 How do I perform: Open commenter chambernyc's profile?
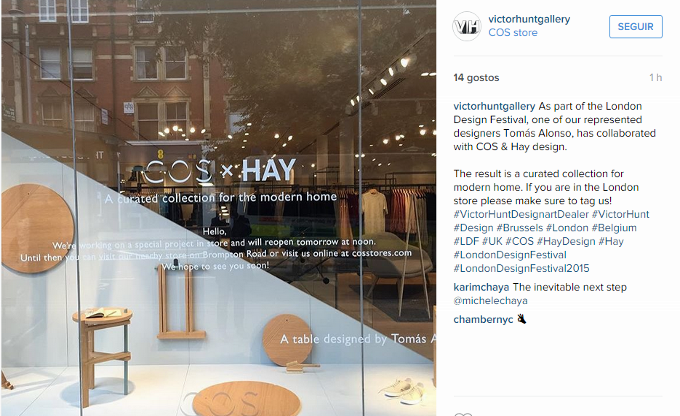coord(483,320)
